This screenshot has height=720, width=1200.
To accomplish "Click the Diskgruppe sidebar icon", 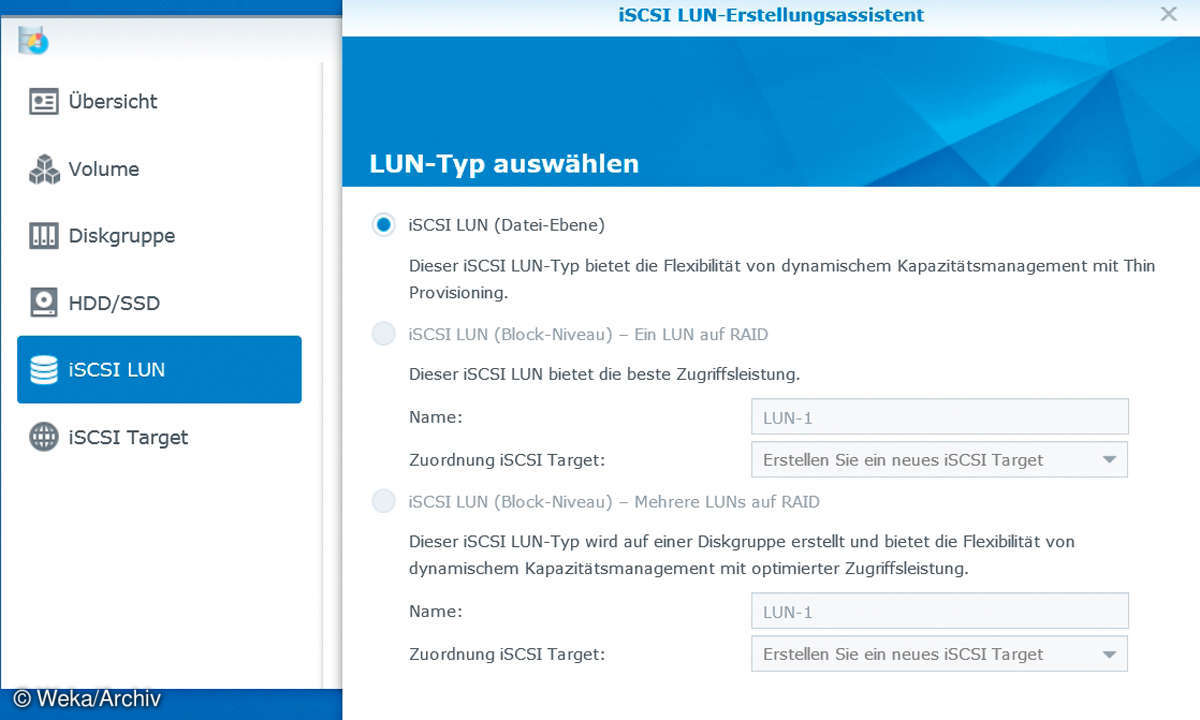I will [x=44, y=236].
